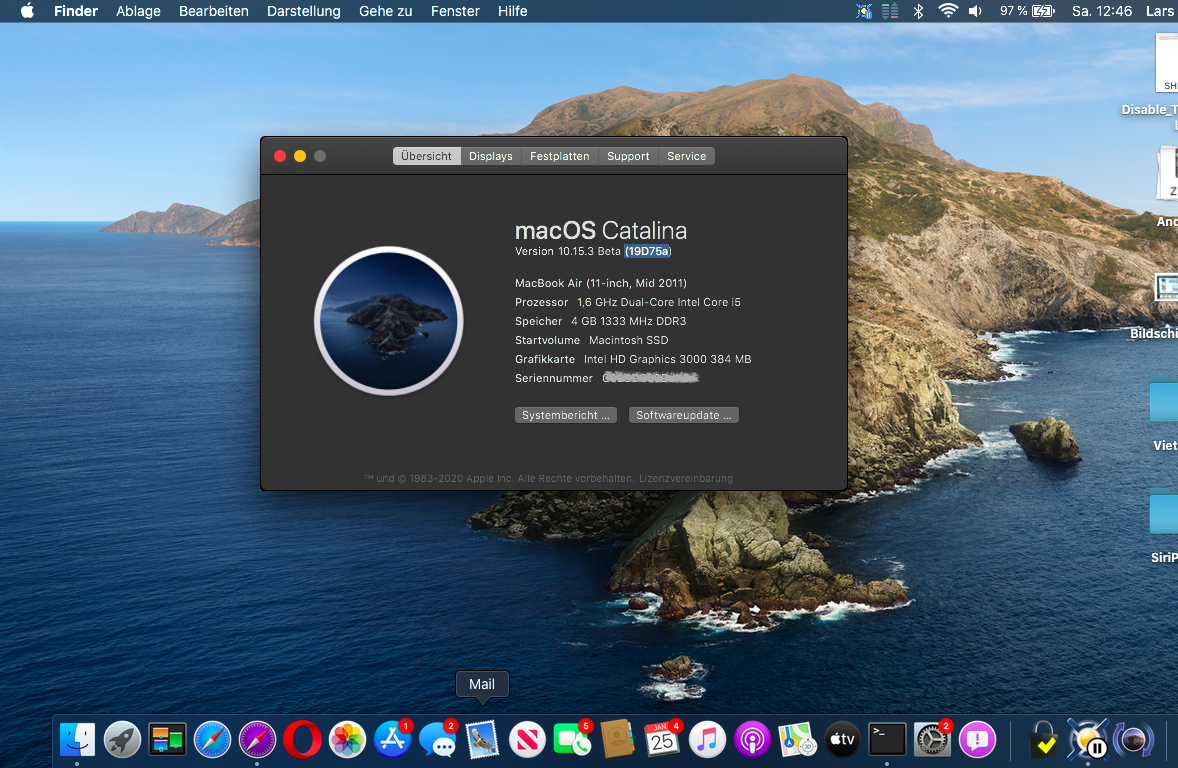Open the Apple TV app in Dock
Viewport: 1178px width, 768px height.
pos(842,740)
